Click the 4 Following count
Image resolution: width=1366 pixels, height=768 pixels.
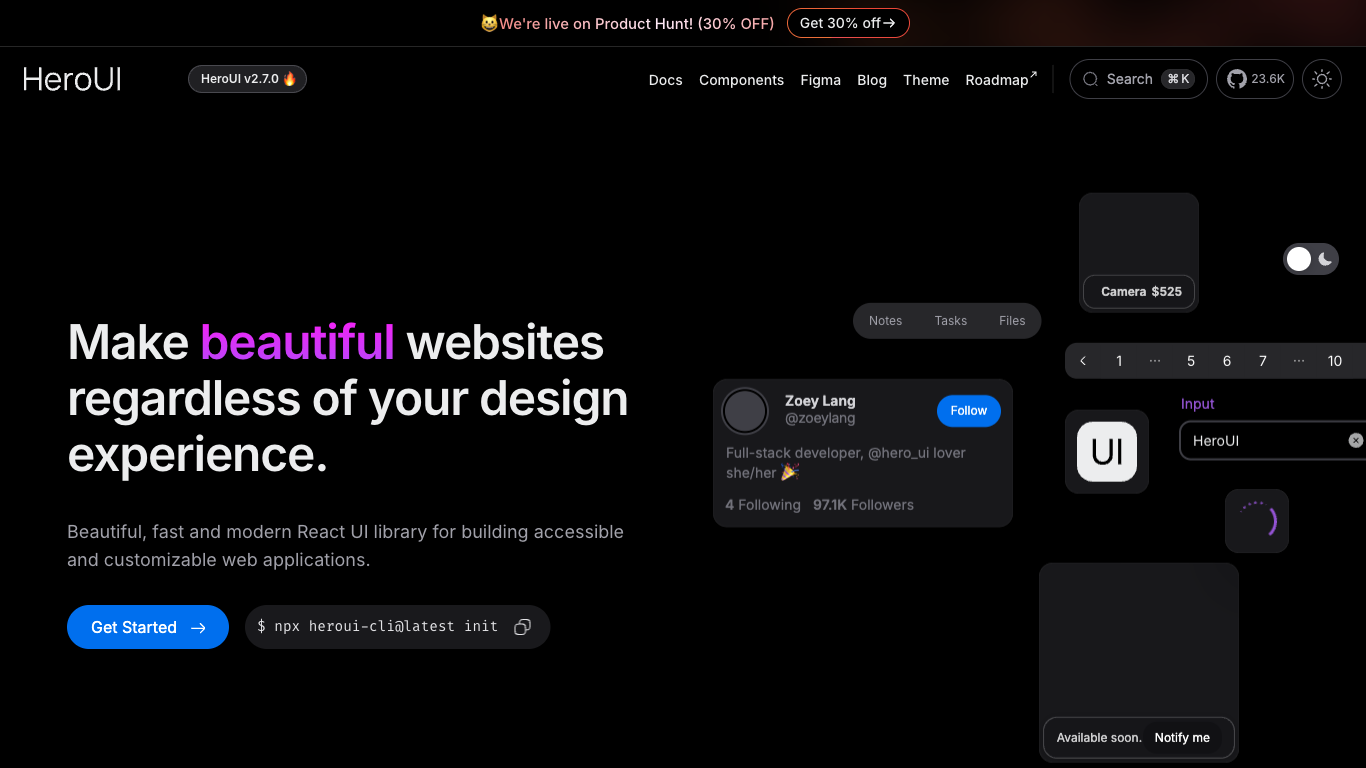(x=763, y=505)
